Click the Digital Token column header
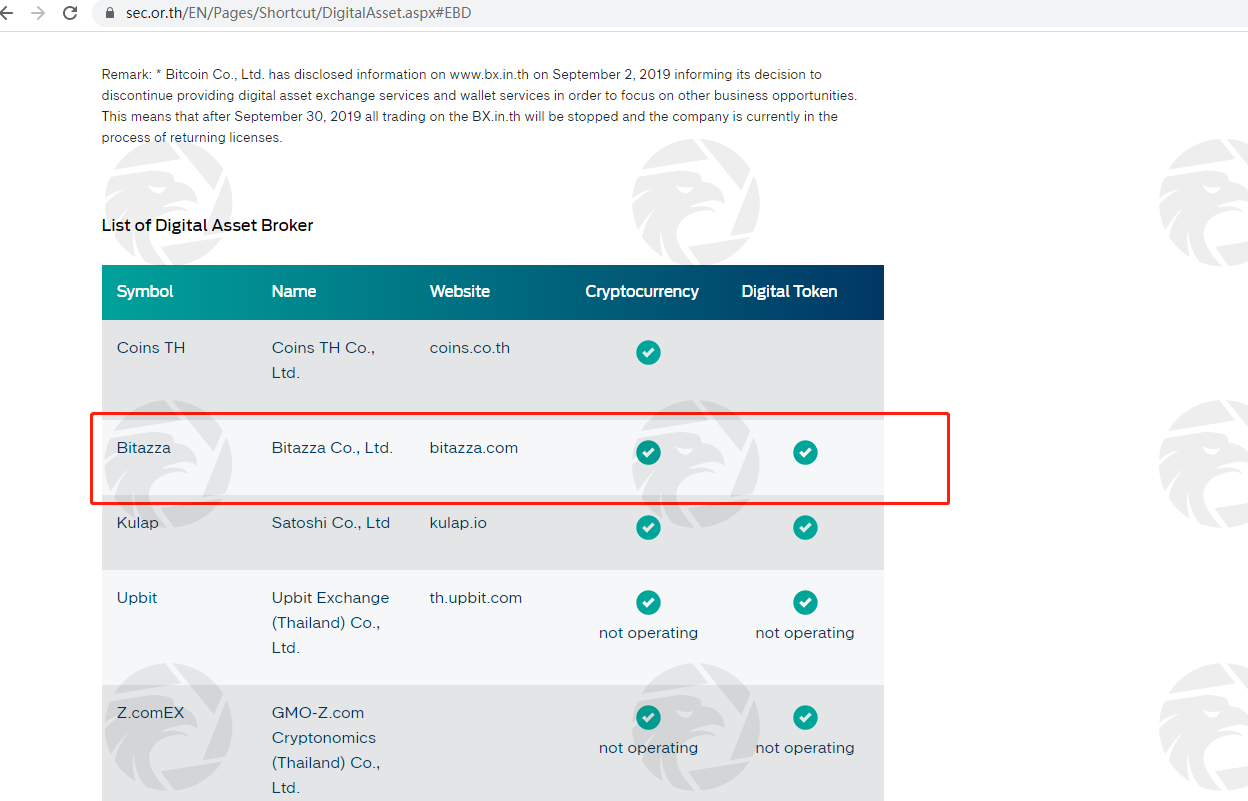This screenshot has width=1248, height=801. 790,292
